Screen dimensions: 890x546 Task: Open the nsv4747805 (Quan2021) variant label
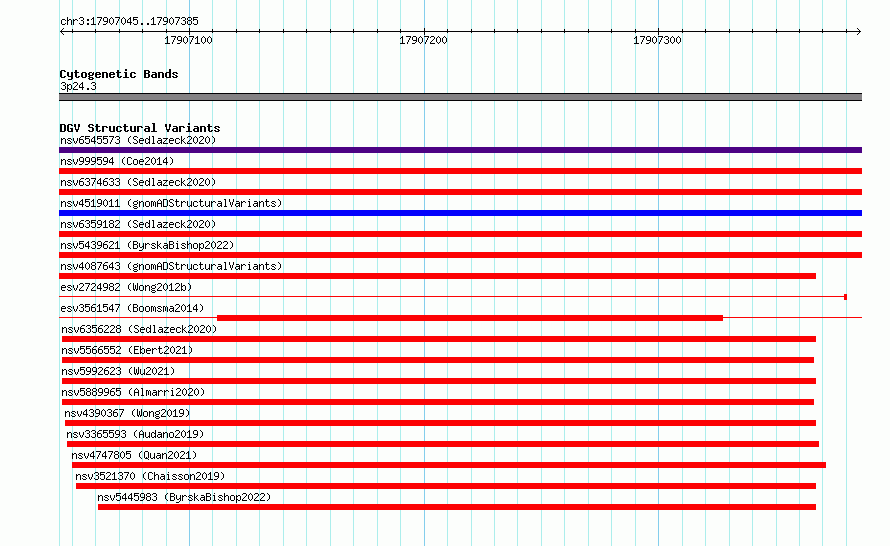134,455
